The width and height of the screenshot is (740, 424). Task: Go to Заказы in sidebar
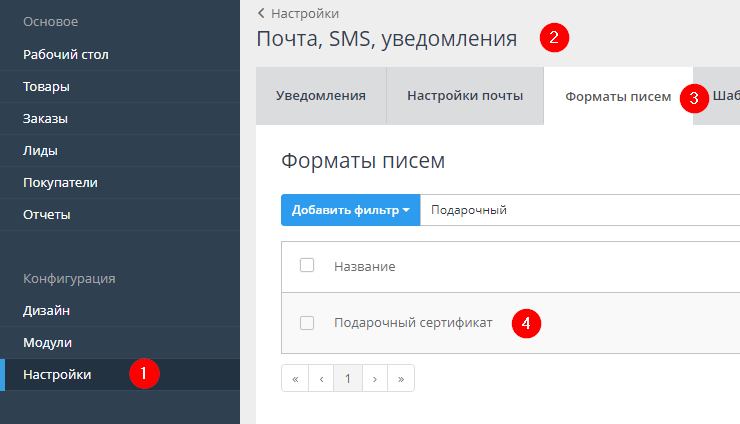point(46,118)
